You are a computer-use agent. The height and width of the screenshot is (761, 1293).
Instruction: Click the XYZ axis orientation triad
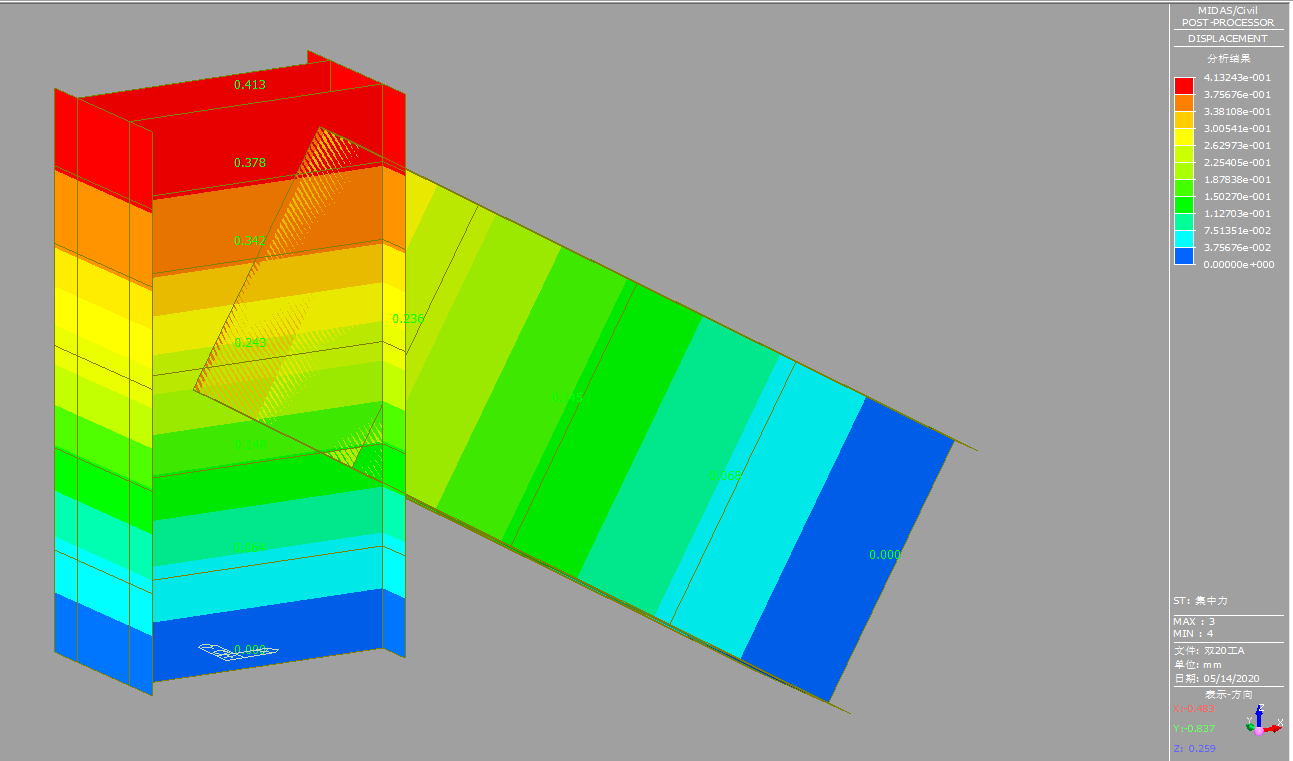click(x=1263, y=721)
